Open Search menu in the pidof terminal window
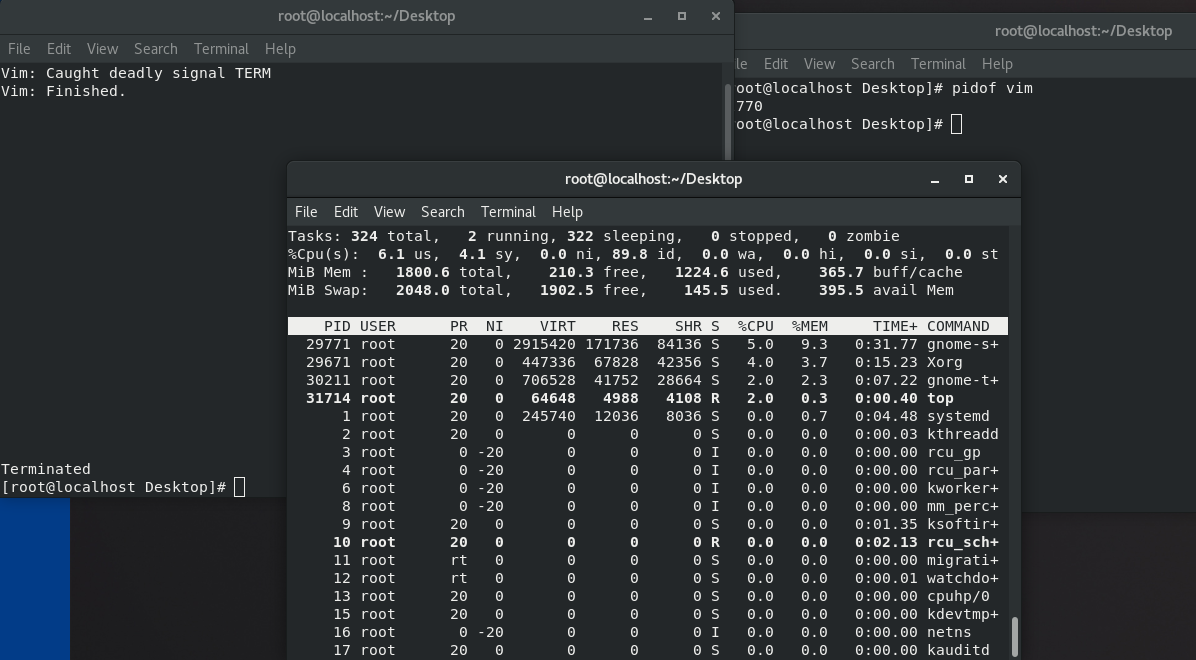The width and height of the screenshot is (1196, 660). tap(873, 64)
